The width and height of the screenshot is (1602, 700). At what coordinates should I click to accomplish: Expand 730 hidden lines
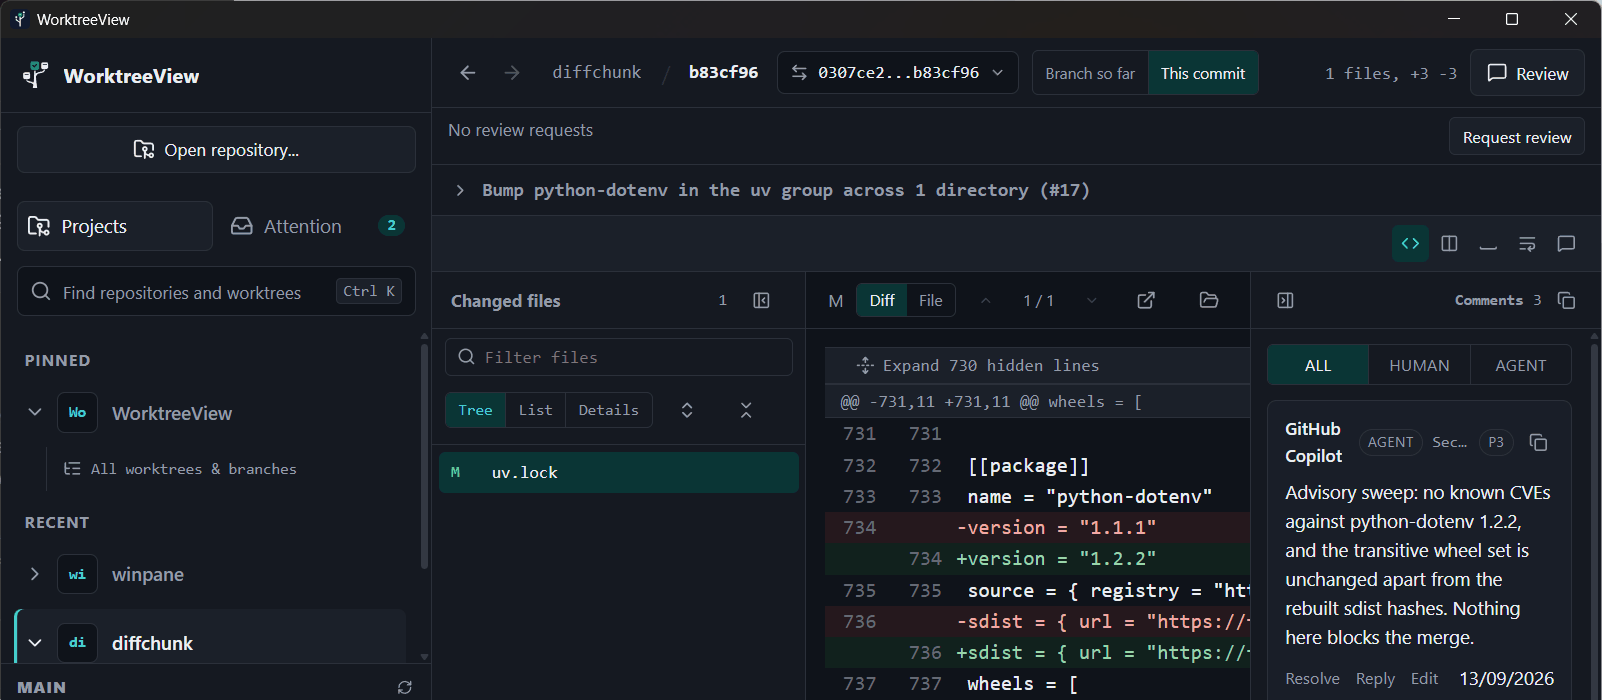pyautogui.click(x=1038, y=365)
